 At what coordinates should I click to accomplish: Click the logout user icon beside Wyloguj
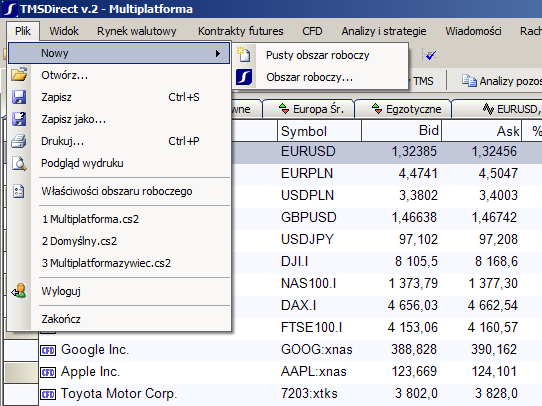tap(19, 291)
